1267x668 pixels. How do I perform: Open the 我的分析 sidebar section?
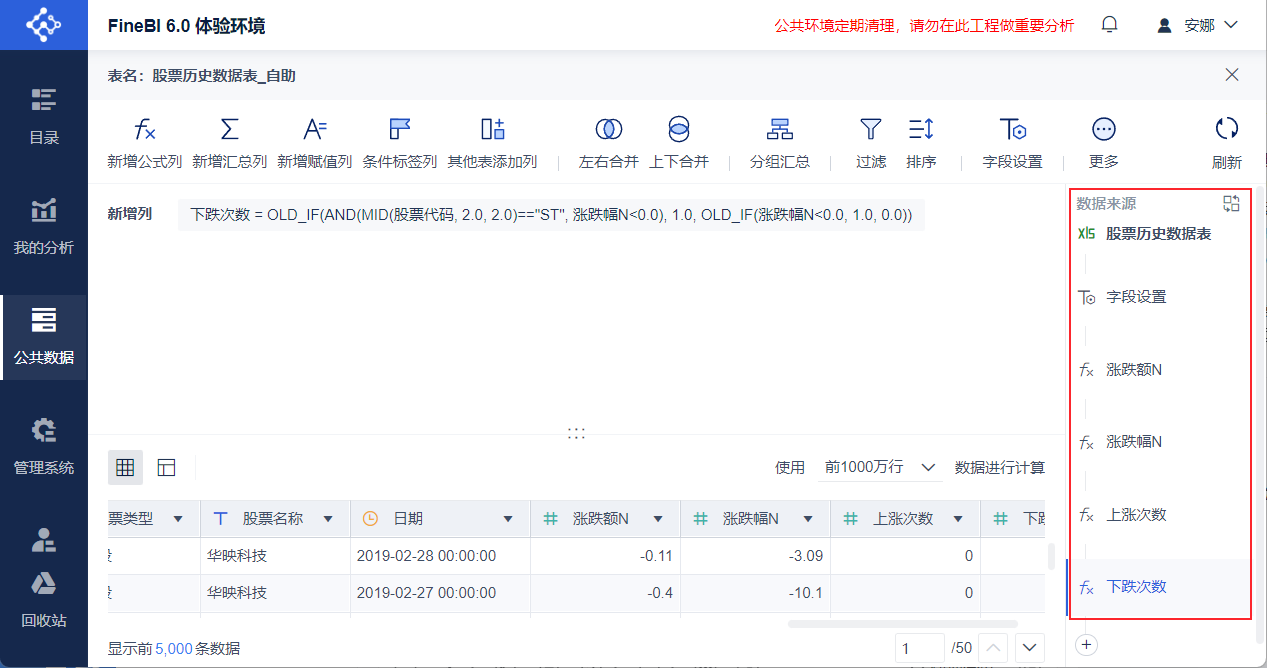43,226
